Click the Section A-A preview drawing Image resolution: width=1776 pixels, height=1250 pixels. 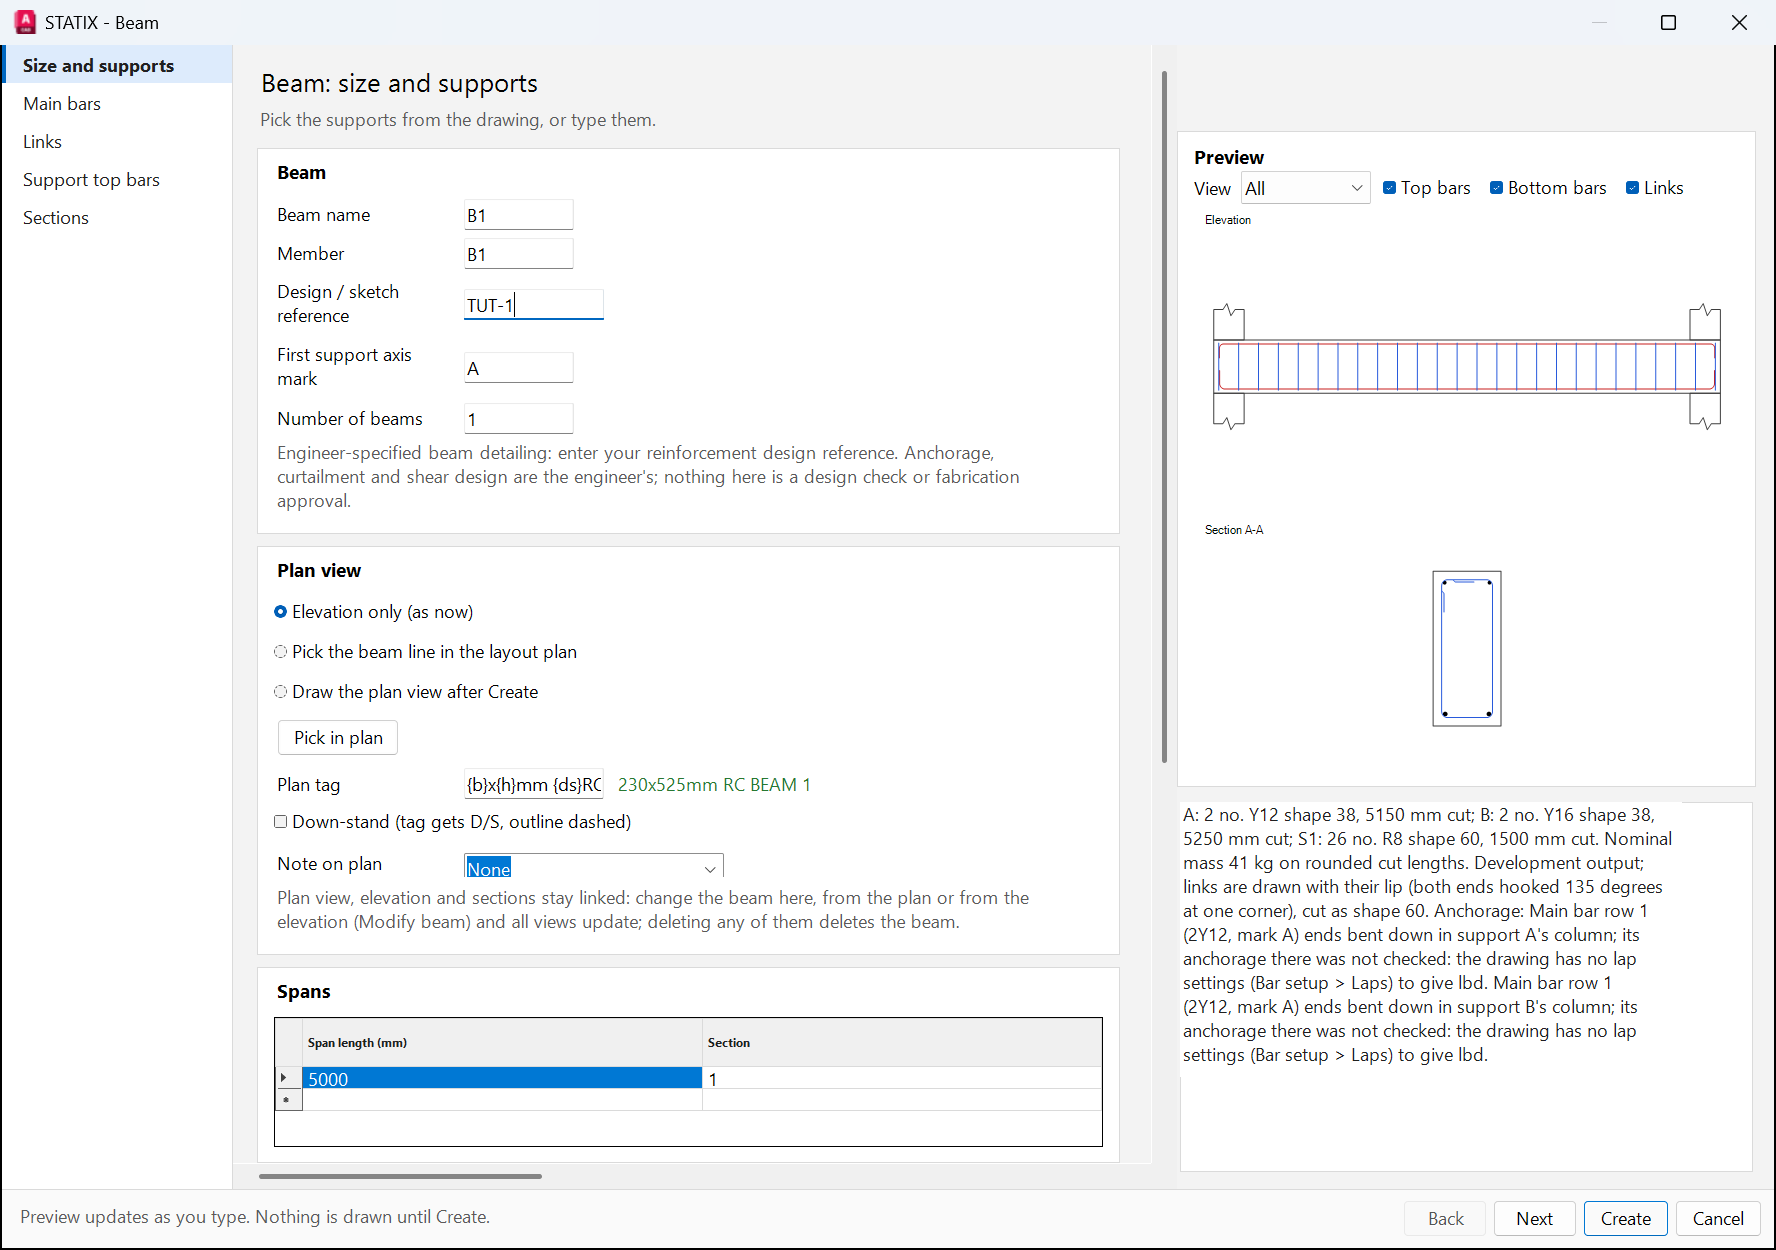point(1467,648)
